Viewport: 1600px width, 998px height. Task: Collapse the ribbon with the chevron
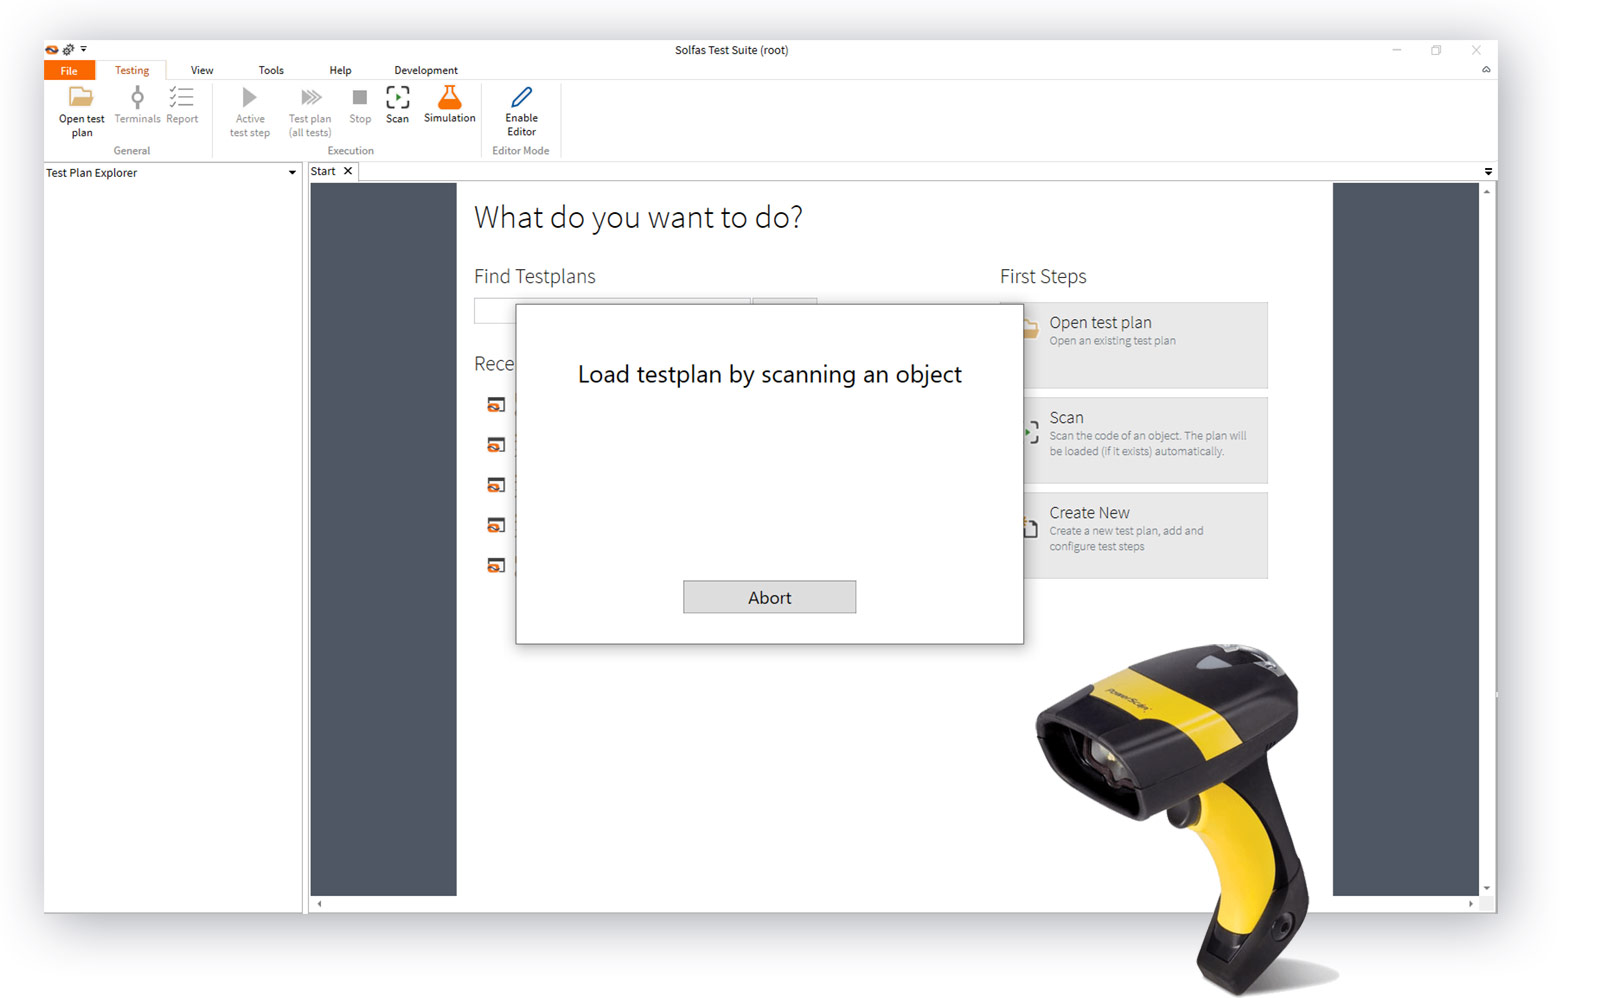(x=1485, y=70)
